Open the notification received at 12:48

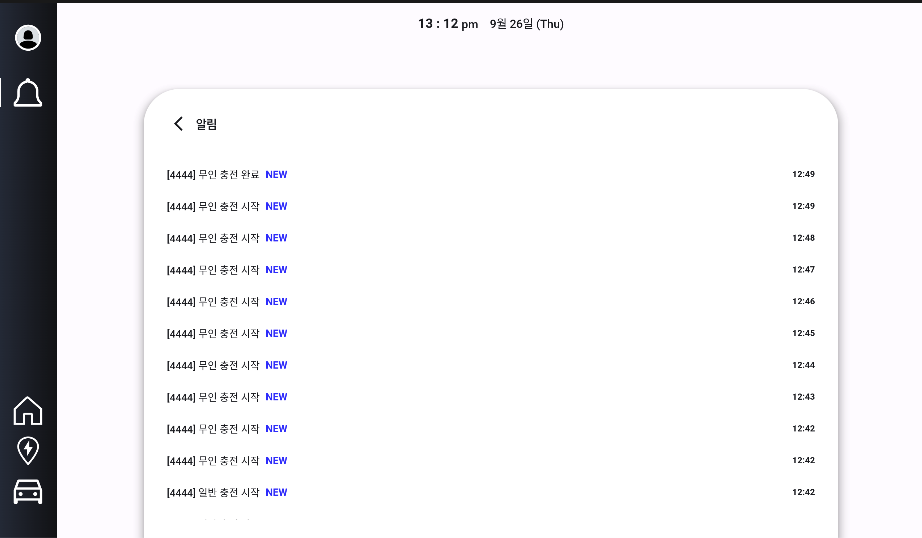pyautogui.click(x=213, y=238)
